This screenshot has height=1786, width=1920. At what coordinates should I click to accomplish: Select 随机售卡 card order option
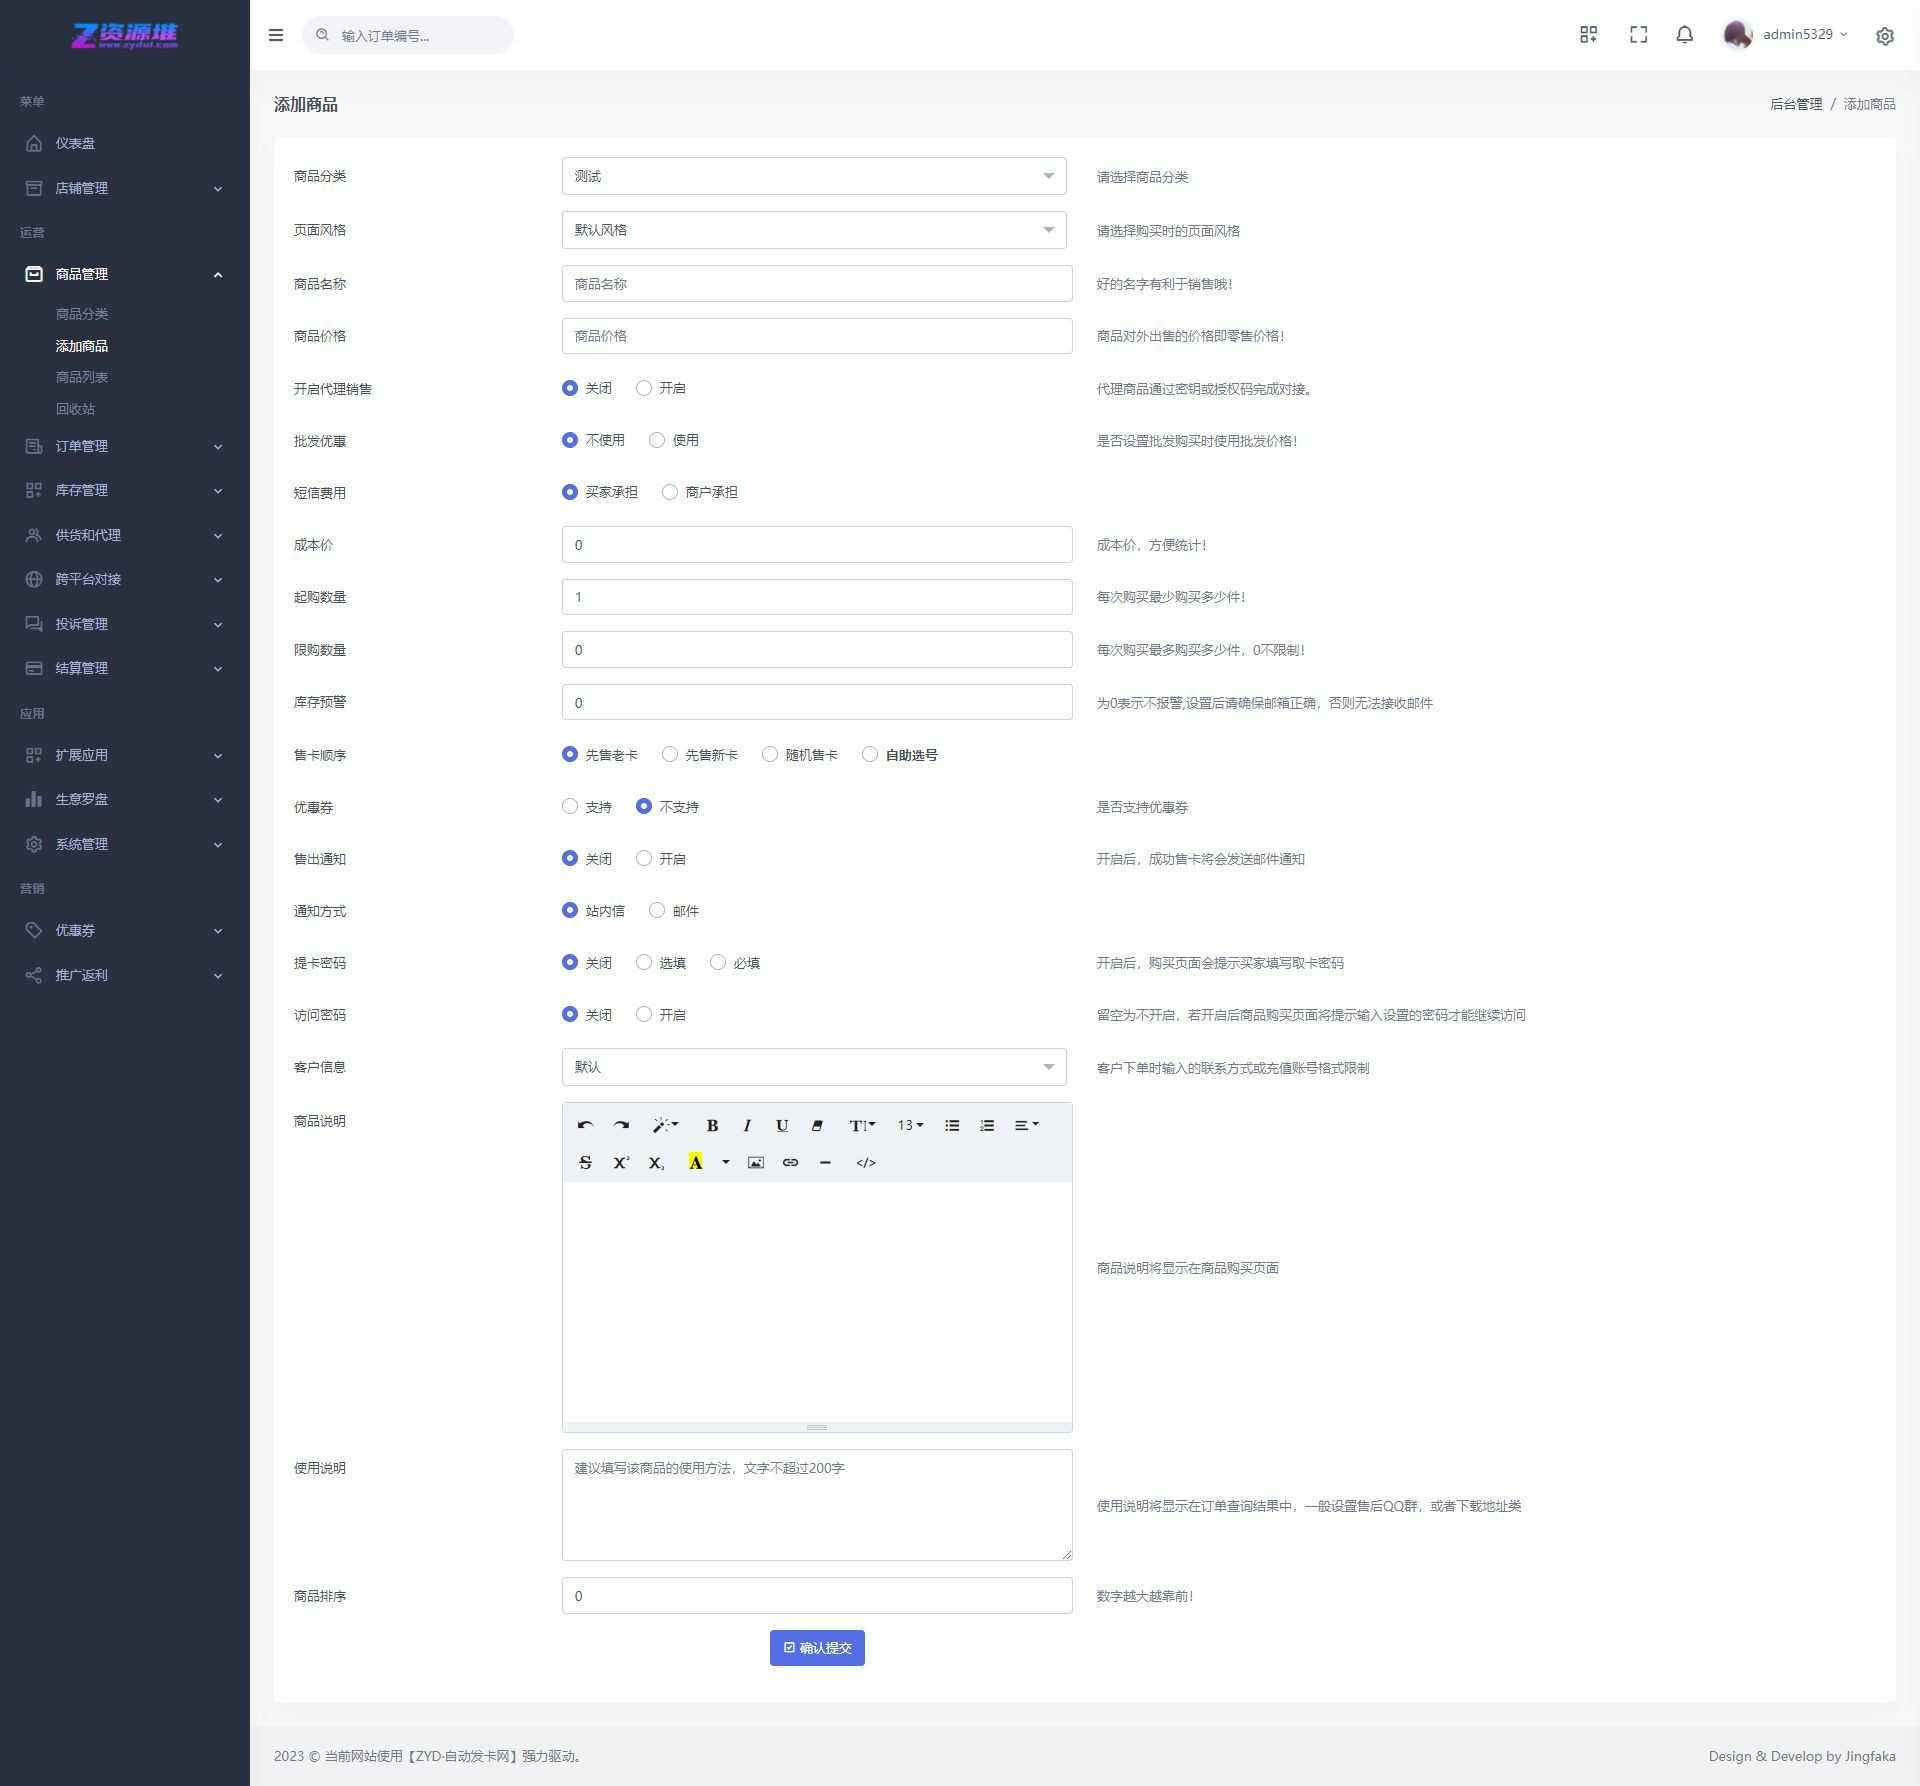[770, 755]
